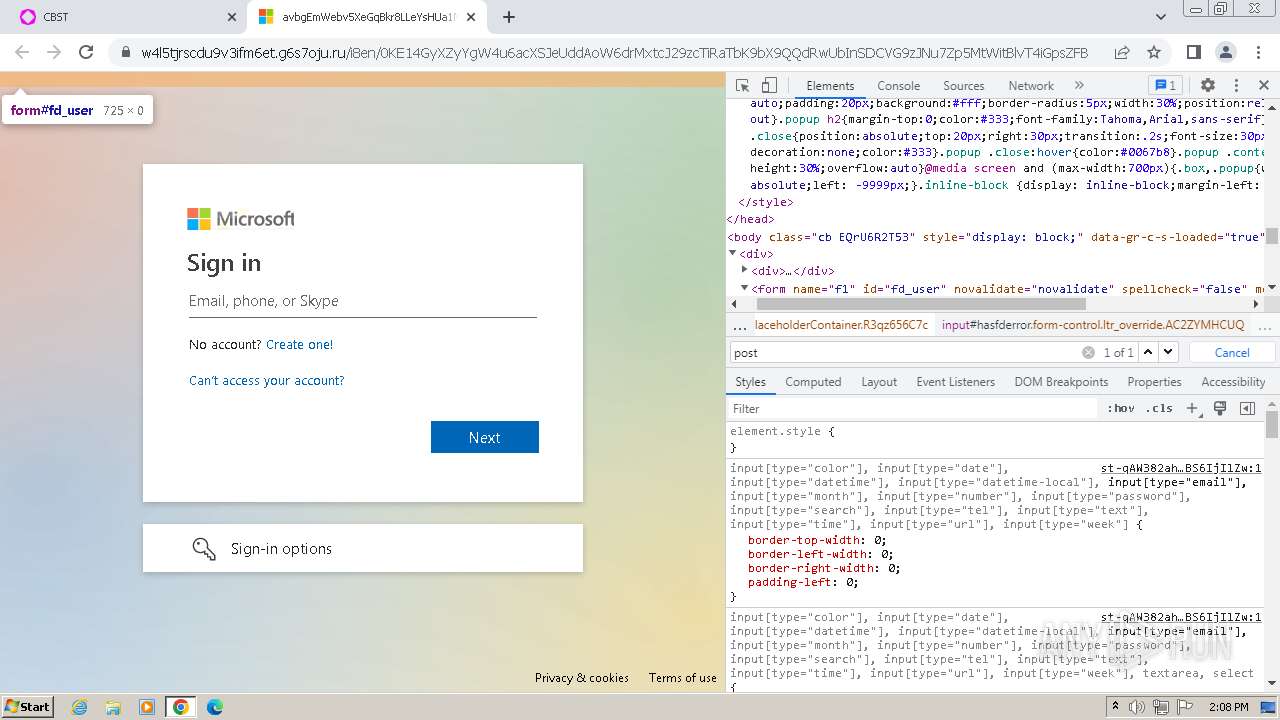Open Microsoft Edge from taskbar
The width and height of the screenshot is (1280, 720).
214,707
